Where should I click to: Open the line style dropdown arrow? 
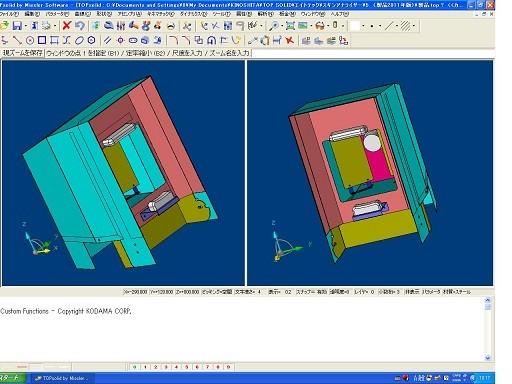point(397,26)
